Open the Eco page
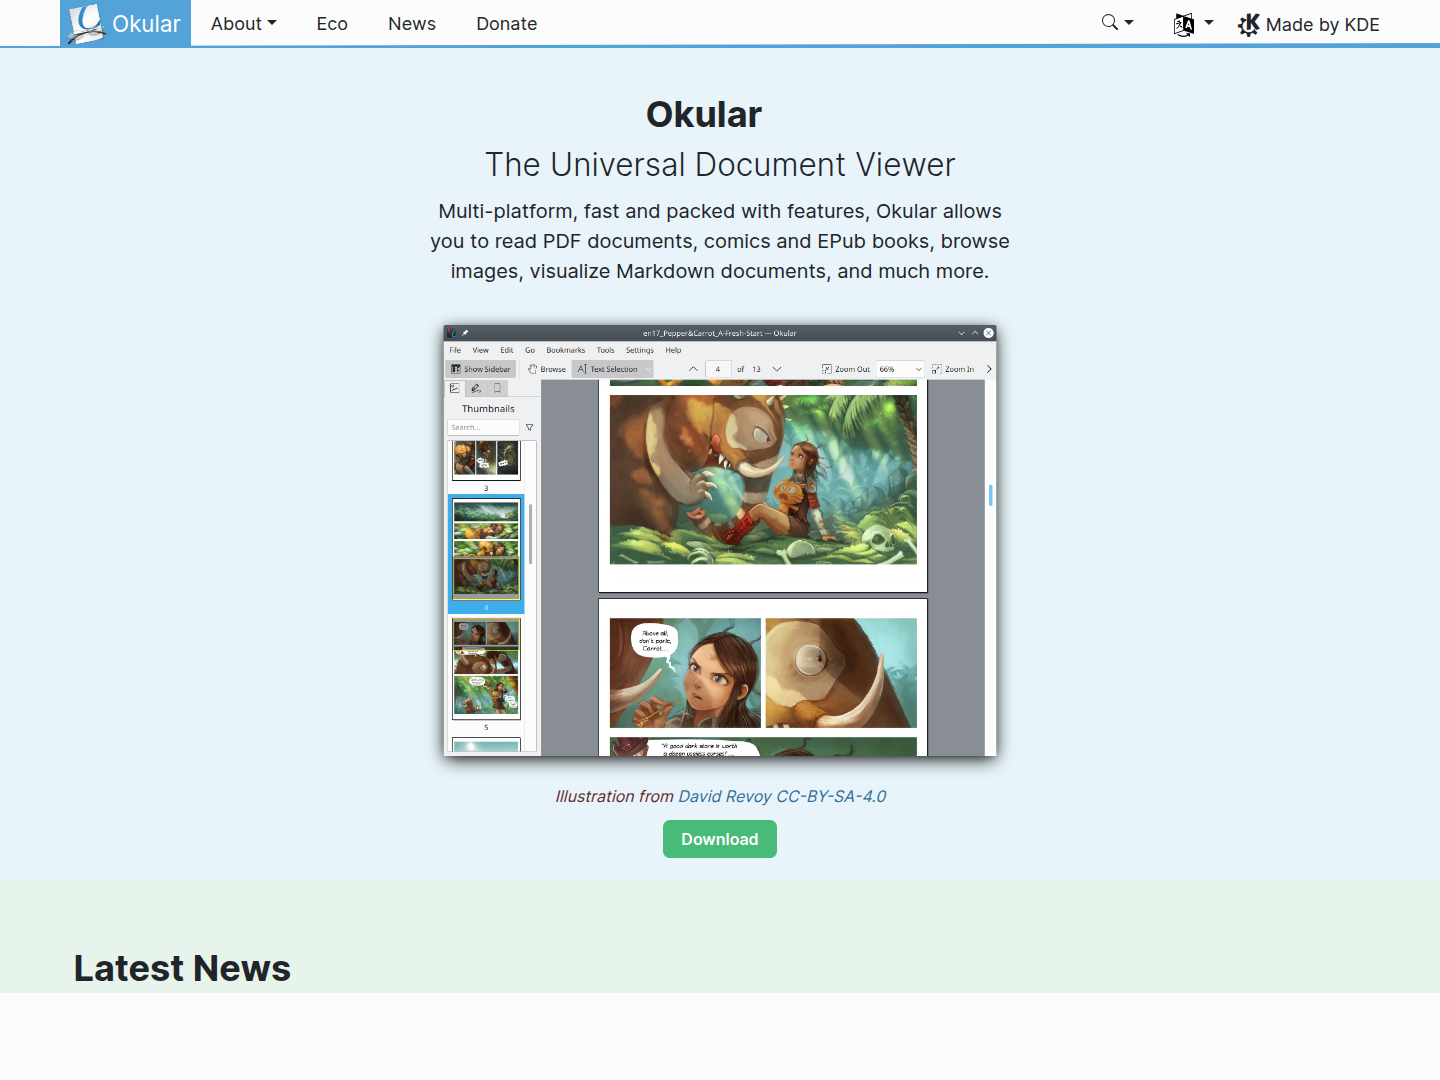Viewport: 1440px width, 1080px height. (x=332, y=23)
